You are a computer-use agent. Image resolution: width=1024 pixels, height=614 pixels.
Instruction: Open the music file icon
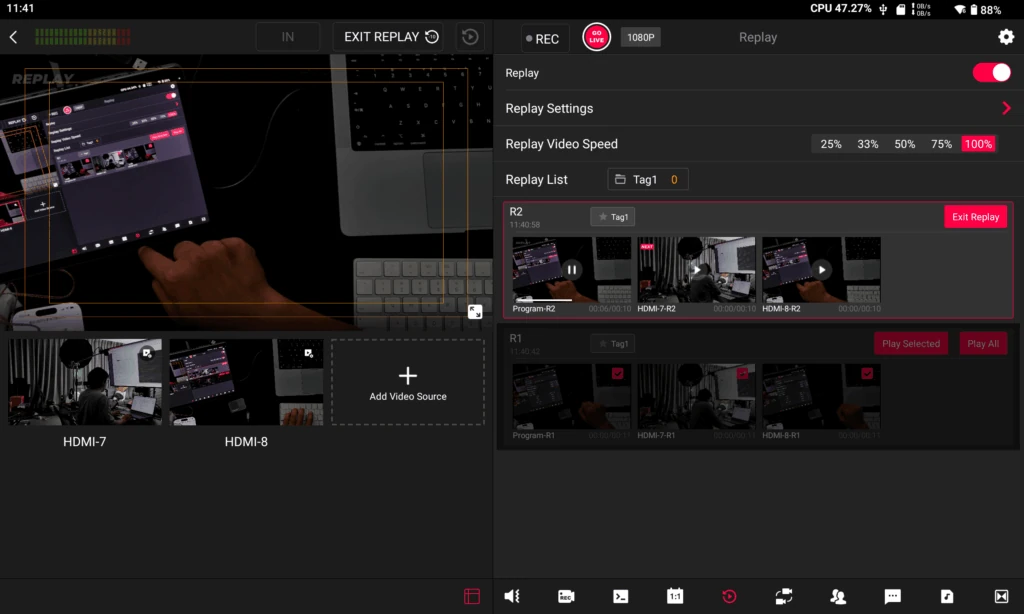pos(947,596)
